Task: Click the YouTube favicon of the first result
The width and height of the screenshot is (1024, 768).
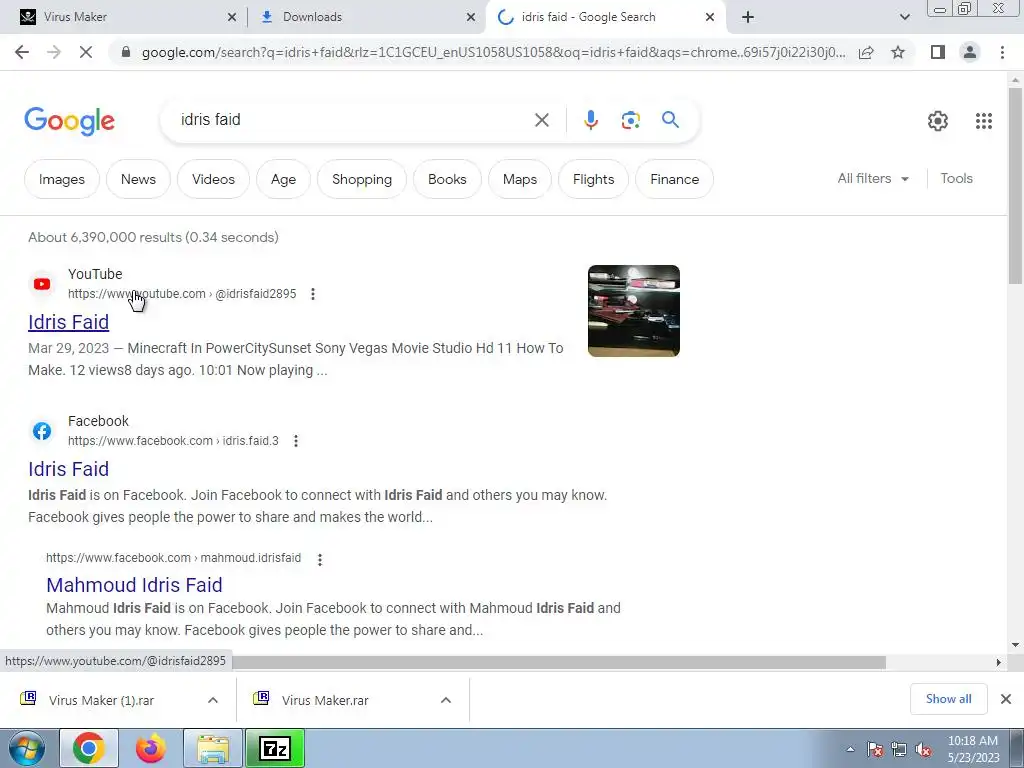Action: pos(42,284)
